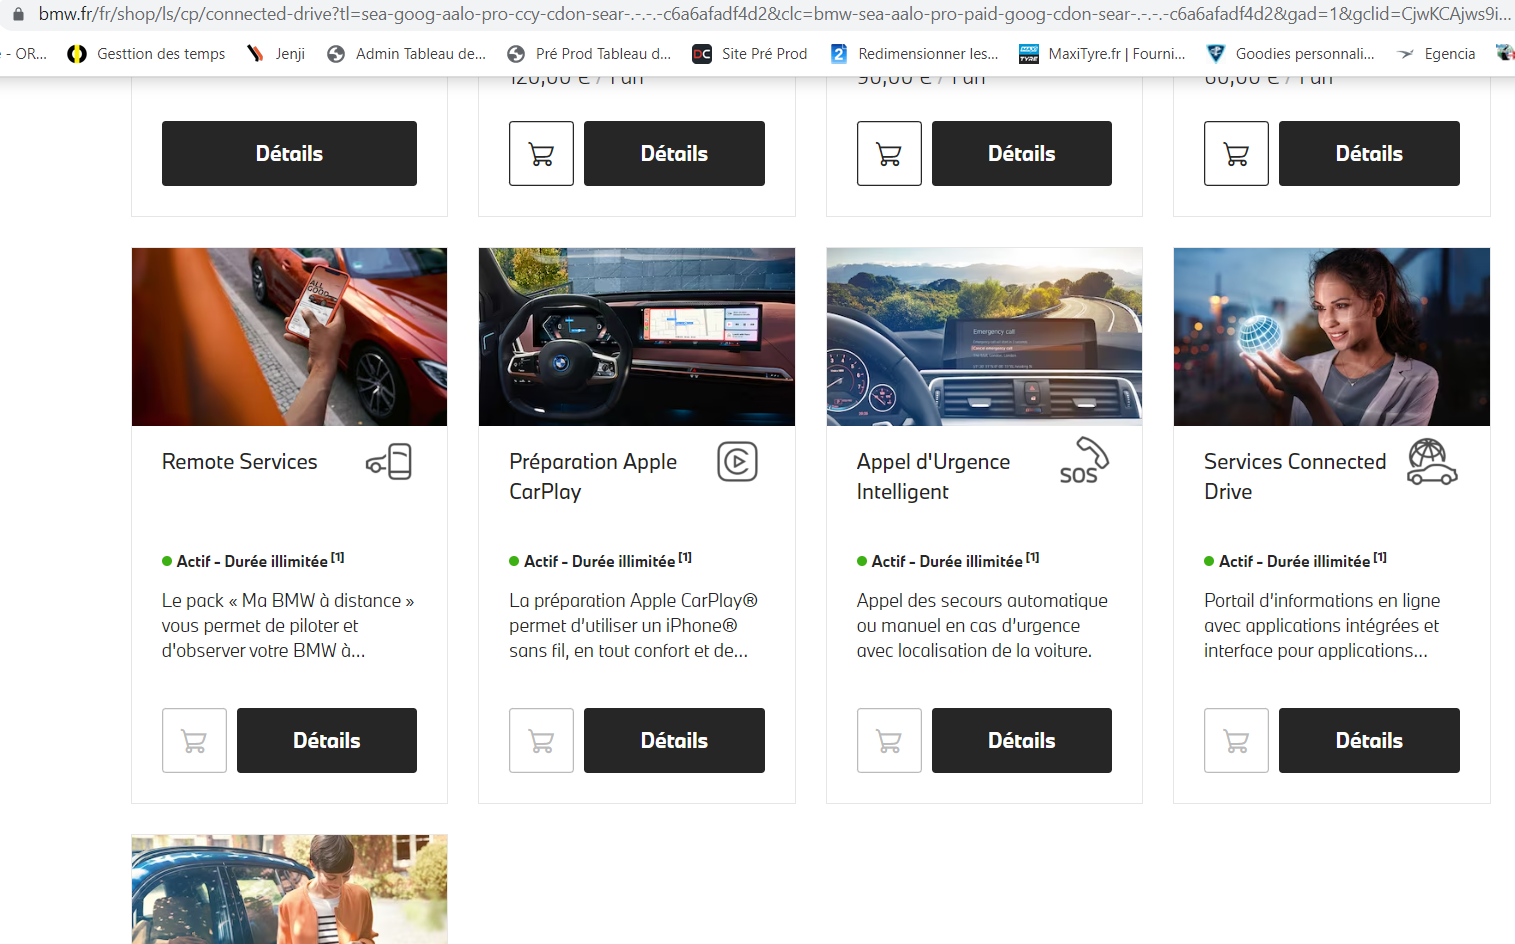Open the Site Pré Prod bookmark
Image resolution: width=1515 pixels, height=944 pixels.
tap(750, 54)
